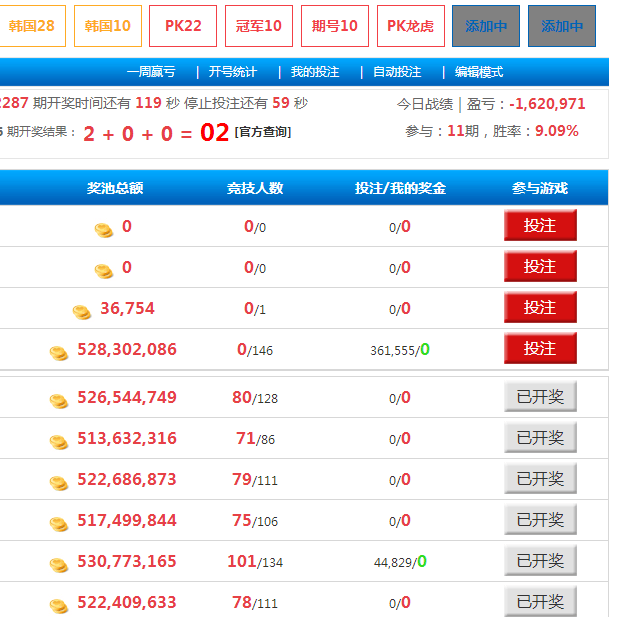This screenshot has width=641, height=617.
Task: Click the pool amount 526,544,749
Action: (x=127, y=397)
